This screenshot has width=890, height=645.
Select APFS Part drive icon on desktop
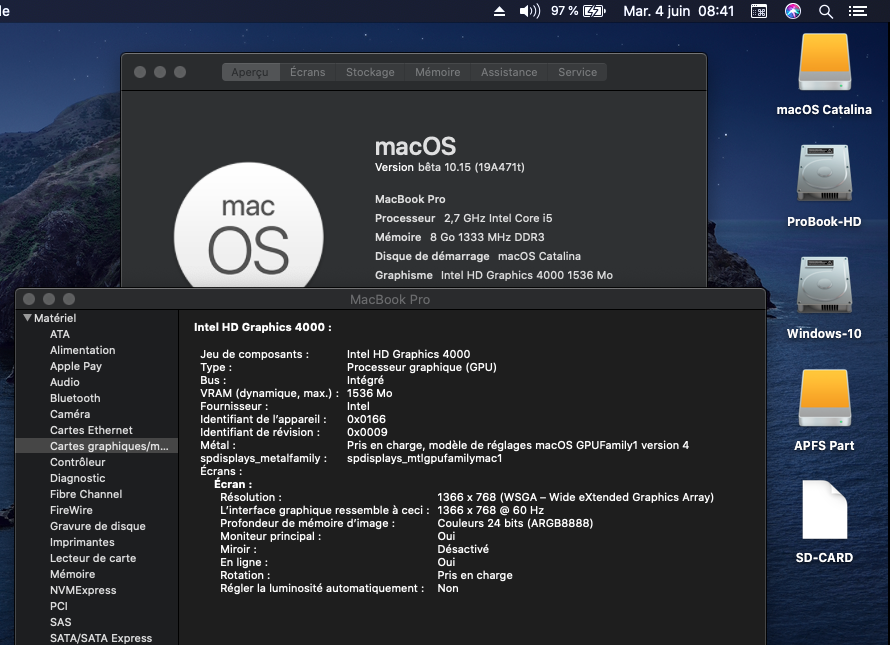824,399
